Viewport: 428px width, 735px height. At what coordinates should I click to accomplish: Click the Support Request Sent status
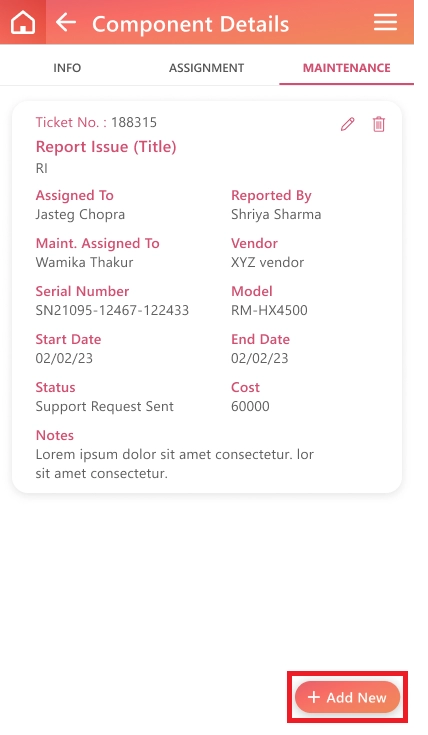(105, 406)
